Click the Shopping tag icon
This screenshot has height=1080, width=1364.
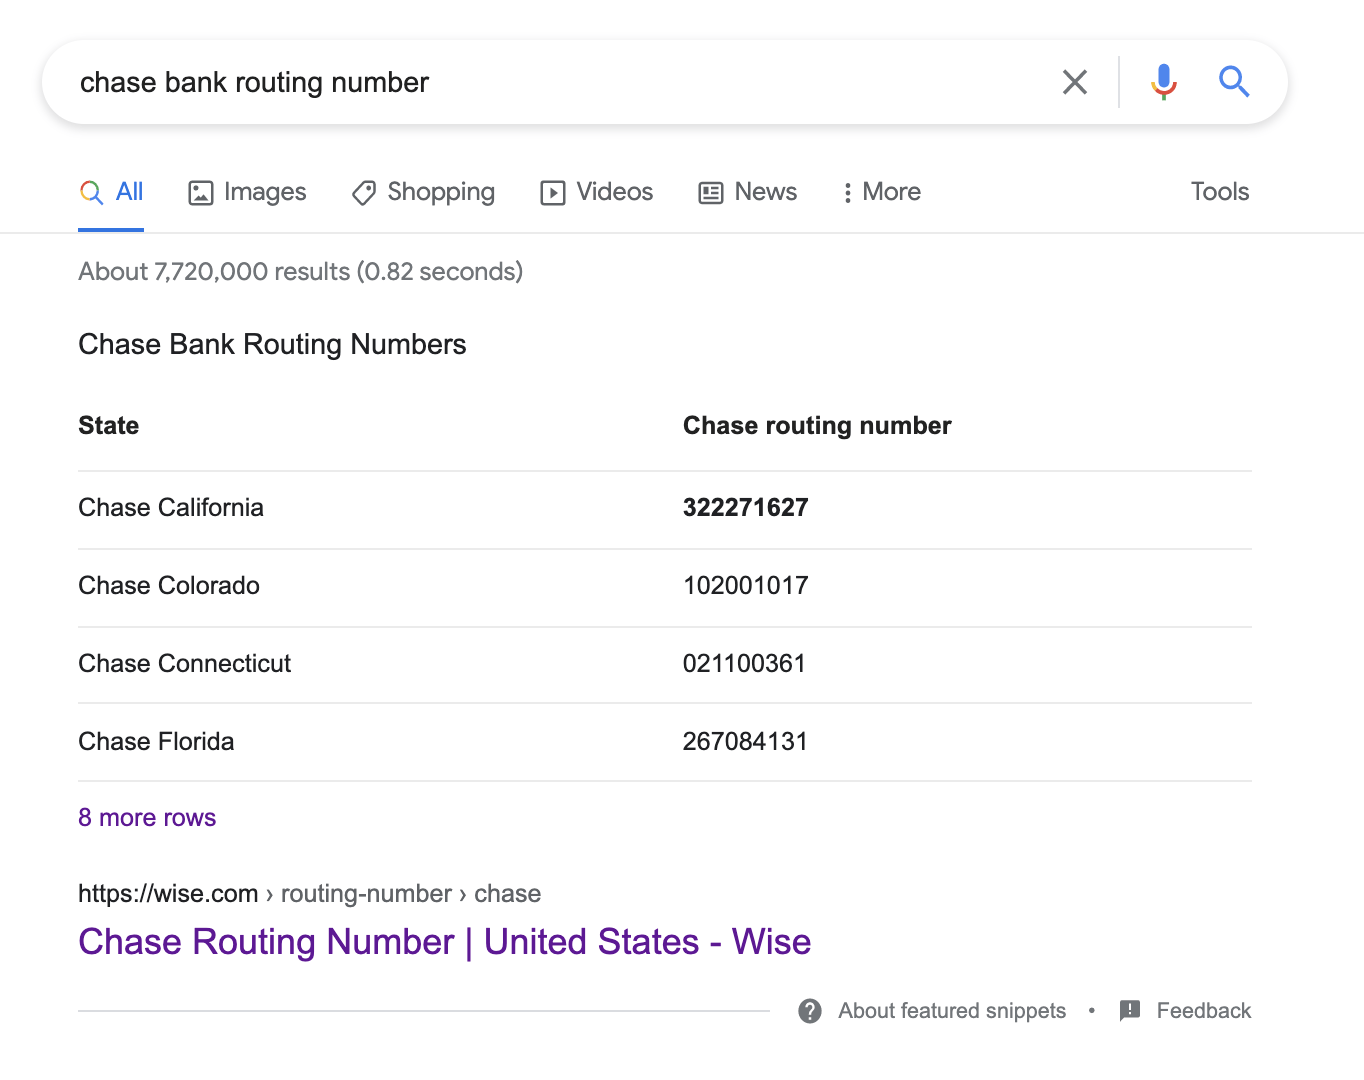click(364, 193)
